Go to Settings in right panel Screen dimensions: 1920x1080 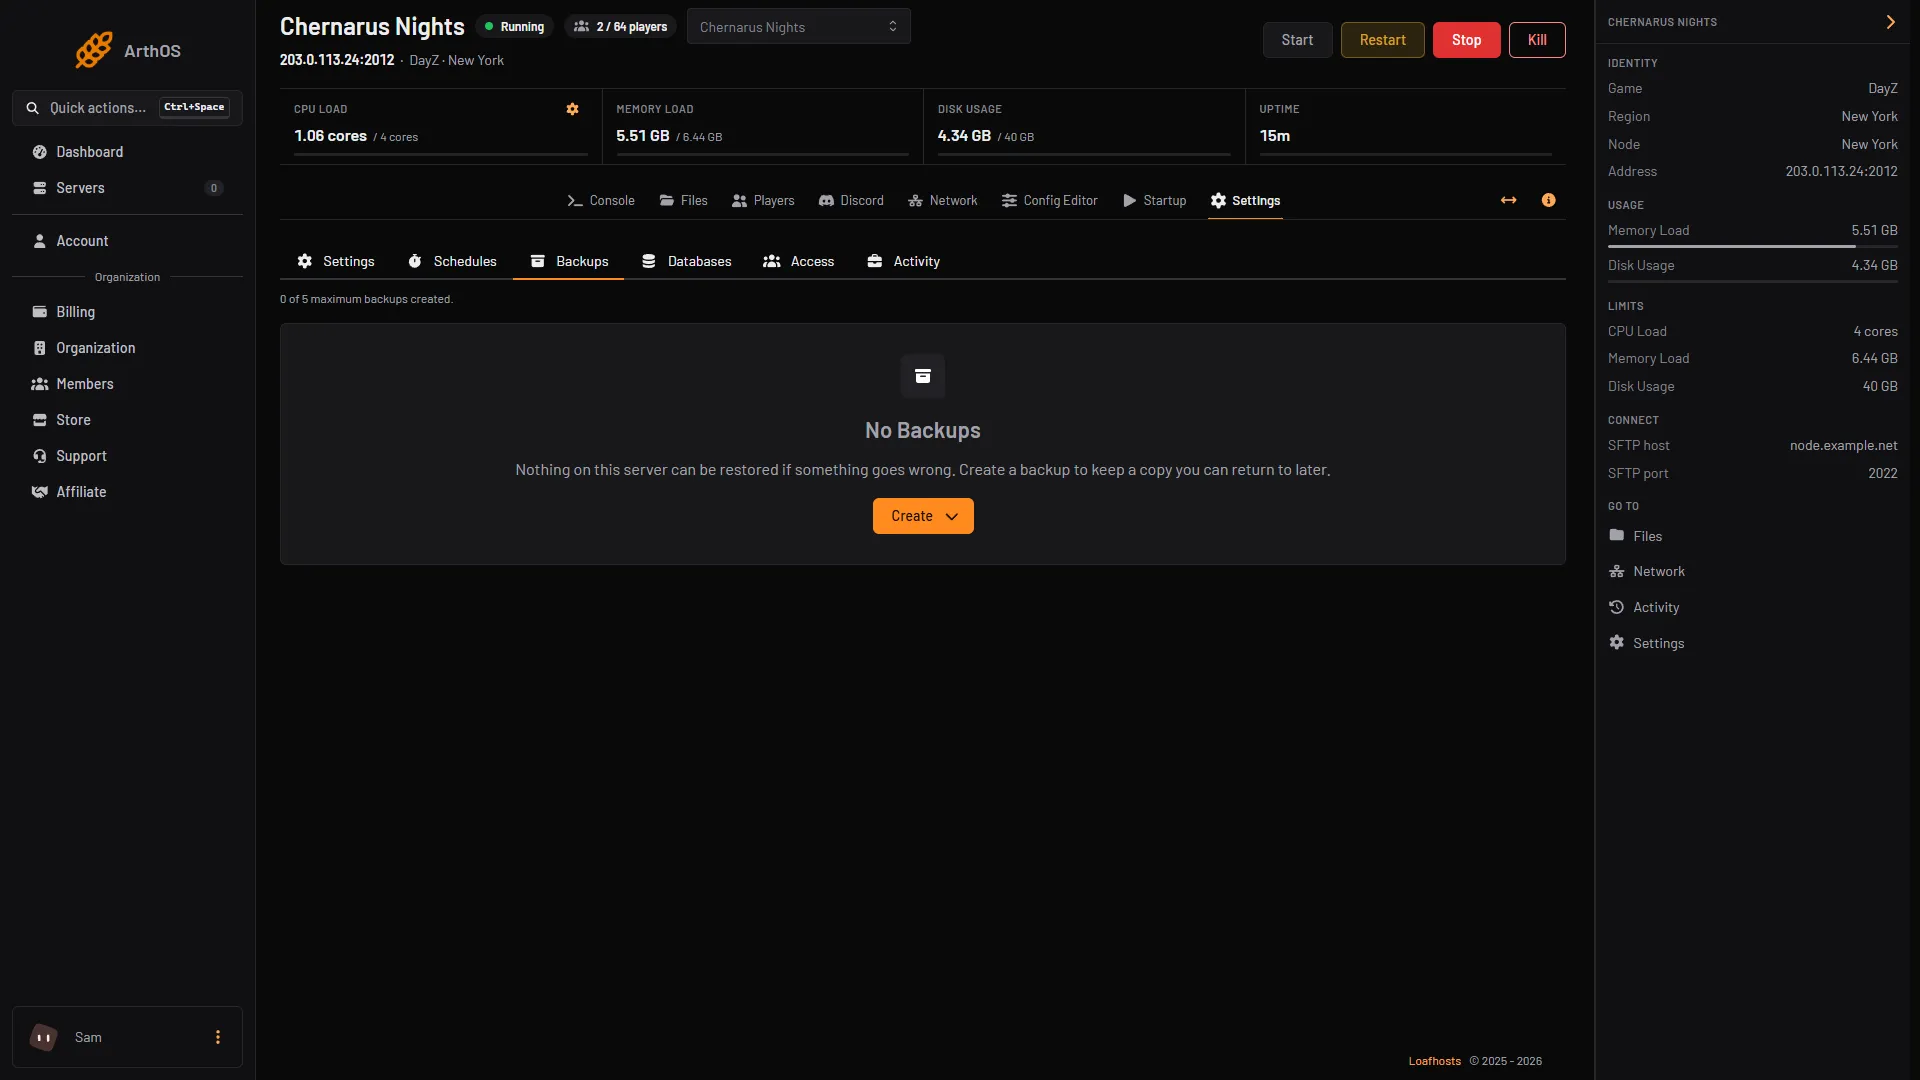(1646, 643)
